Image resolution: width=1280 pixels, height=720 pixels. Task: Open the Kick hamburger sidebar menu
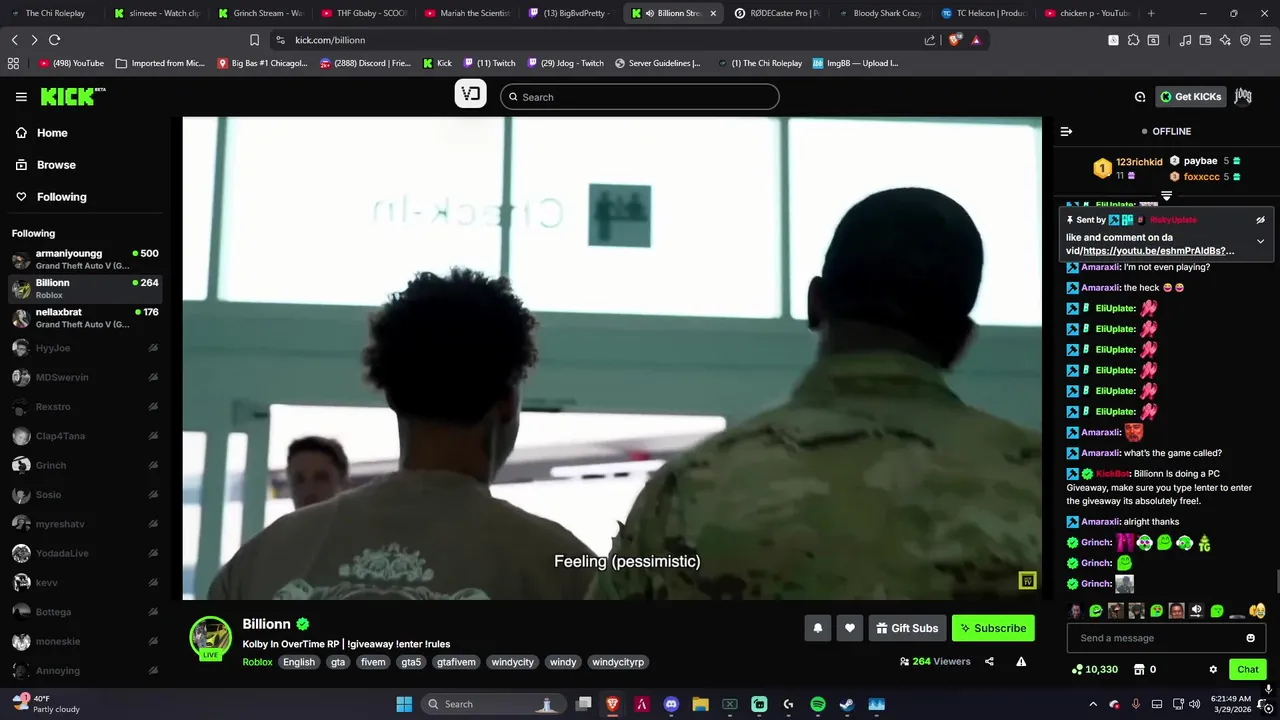(21, 97)
